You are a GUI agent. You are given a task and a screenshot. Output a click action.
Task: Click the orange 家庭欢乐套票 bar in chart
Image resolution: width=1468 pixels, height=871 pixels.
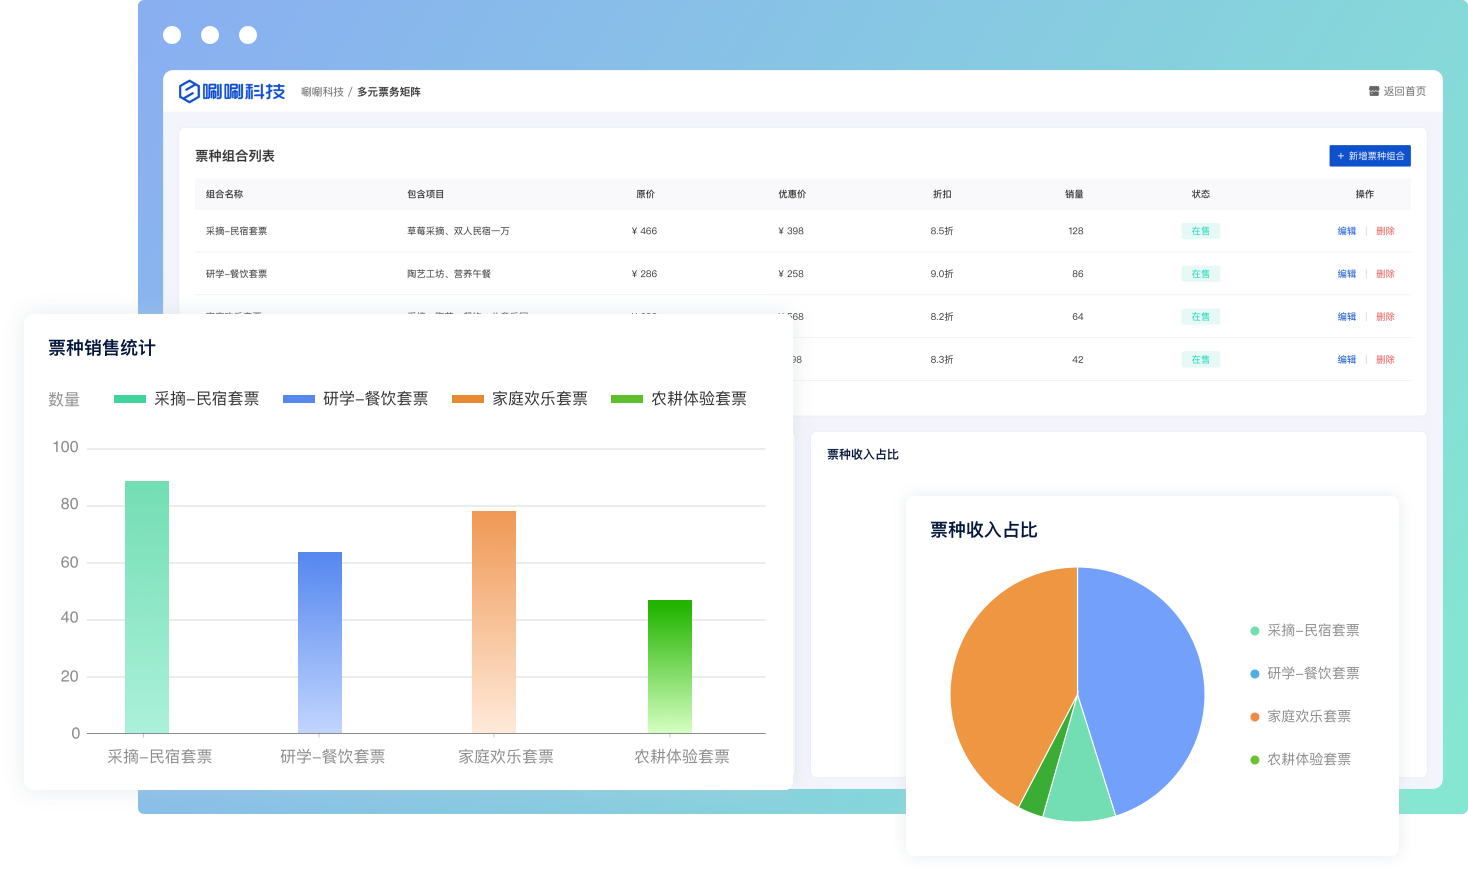[x=494, y=620]
